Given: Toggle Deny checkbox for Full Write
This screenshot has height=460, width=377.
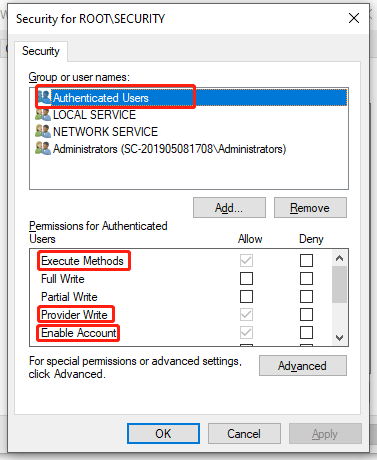Looking at the screenshot, I should (x=306, y=278).
